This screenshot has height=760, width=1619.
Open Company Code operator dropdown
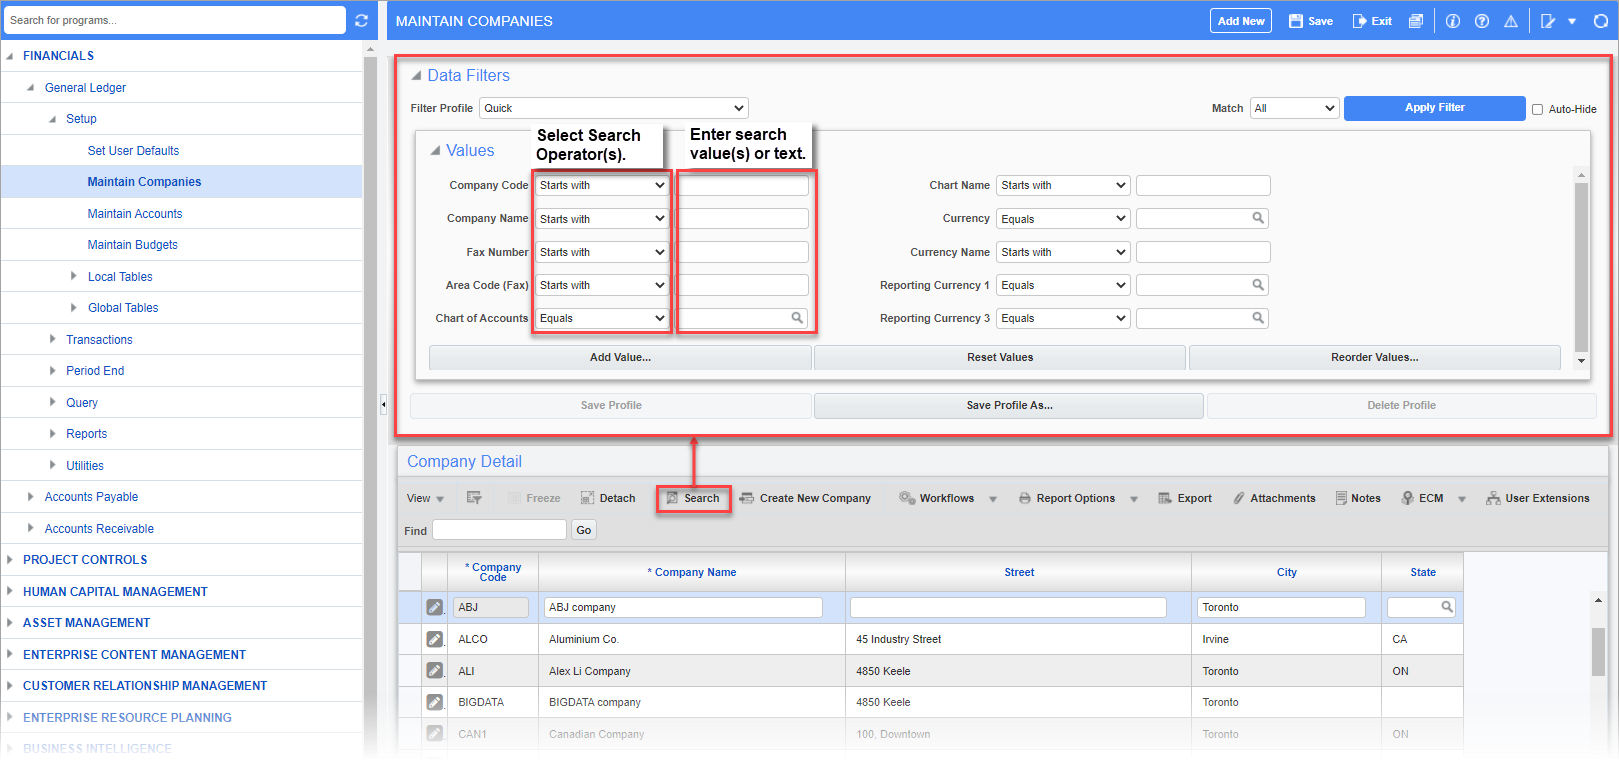[x=602, y=185]
